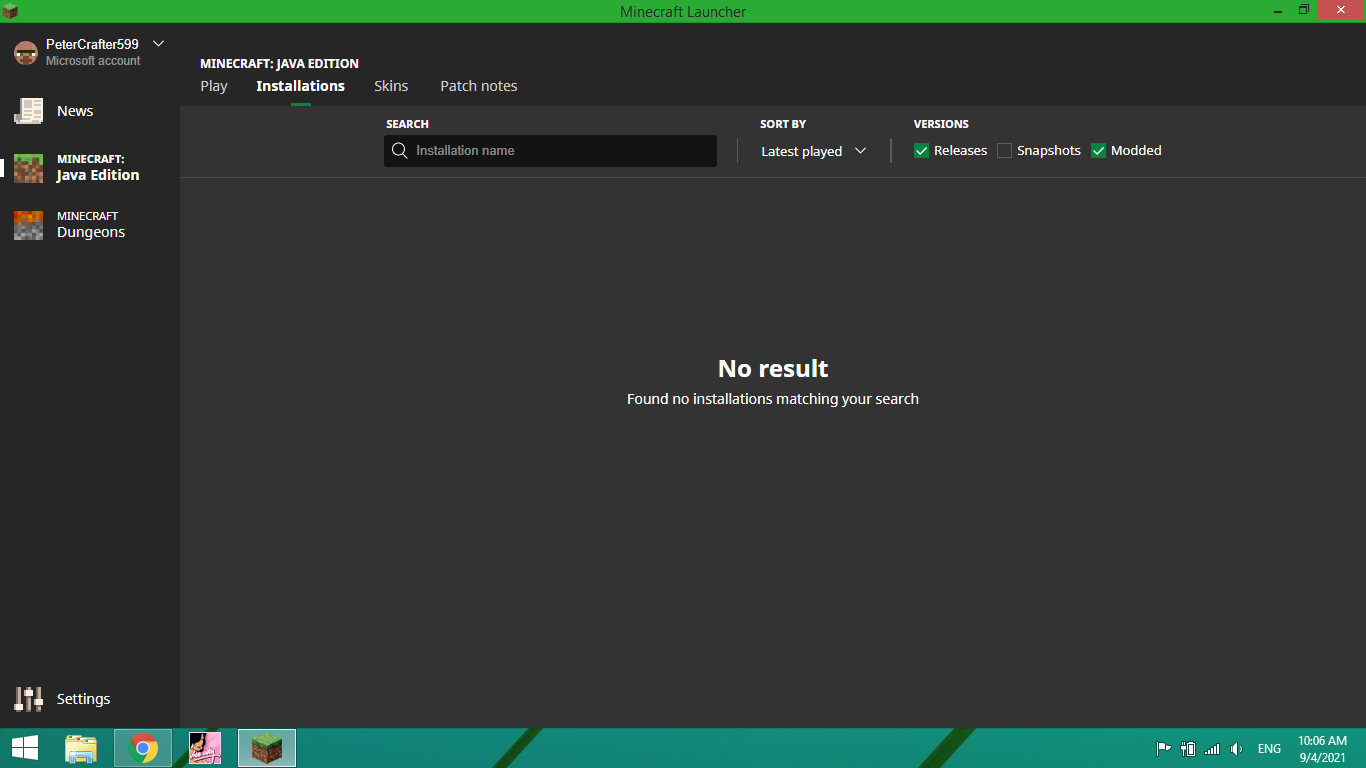
Task: Expand the account menu chevron
Action: tap(158, 43)
